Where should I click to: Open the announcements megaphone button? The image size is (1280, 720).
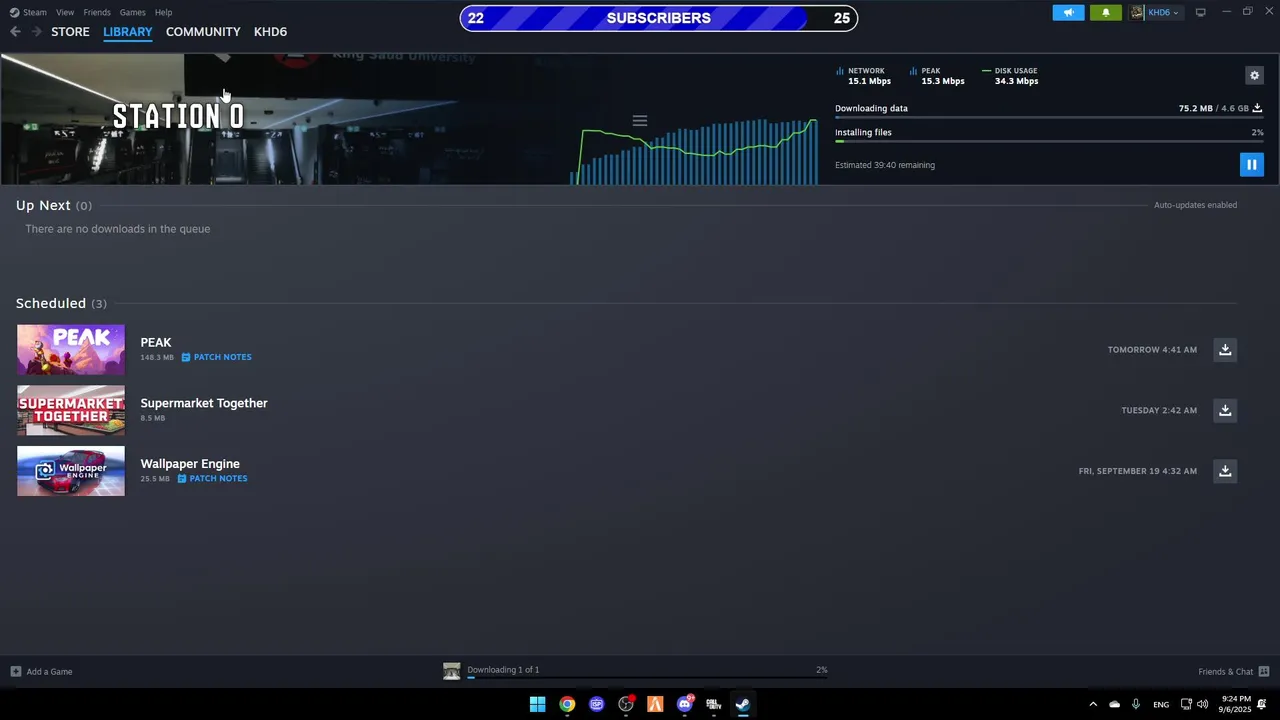1068,12
